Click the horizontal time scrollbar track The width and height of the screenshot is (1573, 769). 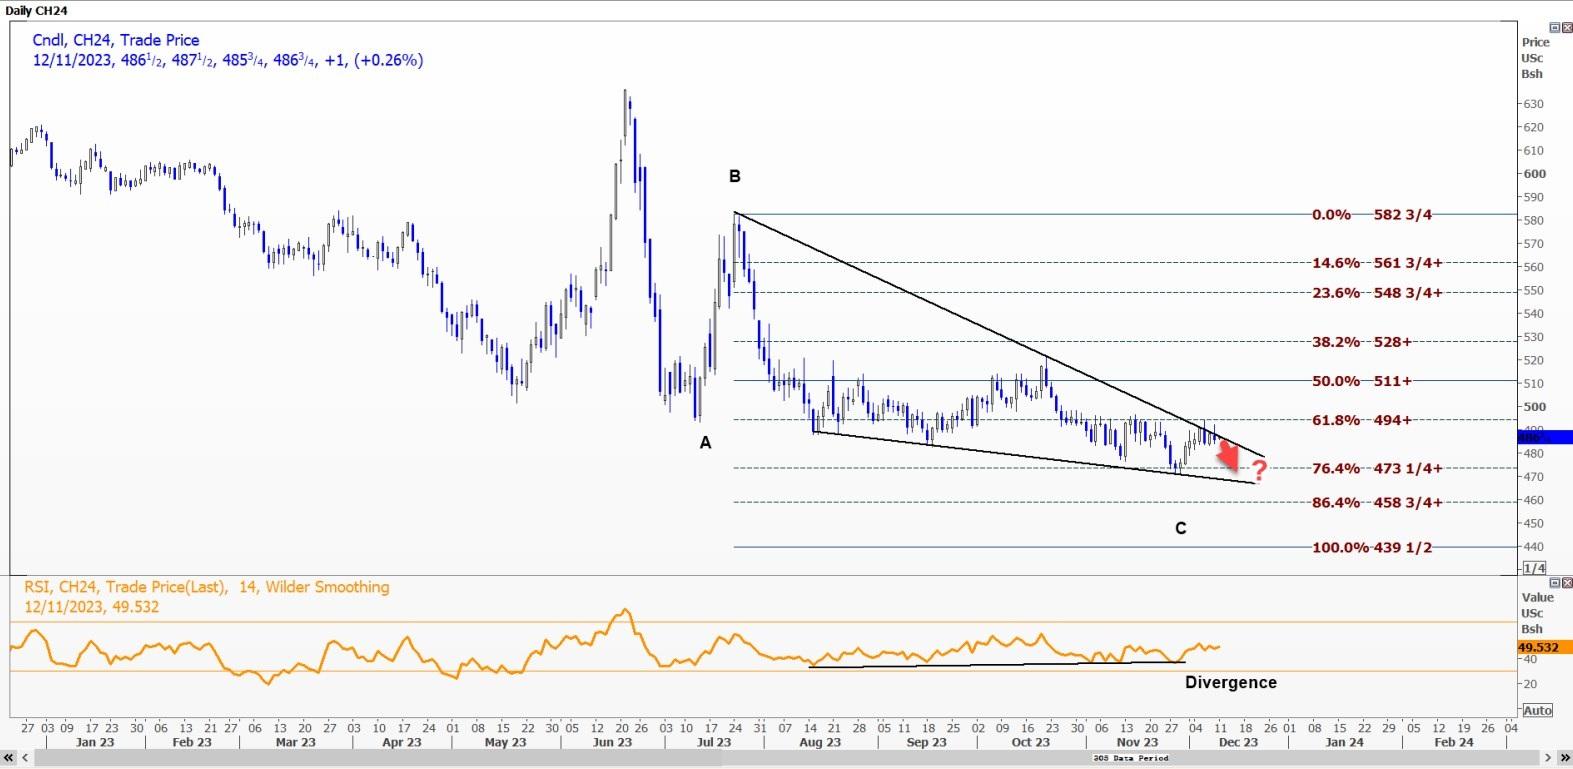[x=600, y=758]
